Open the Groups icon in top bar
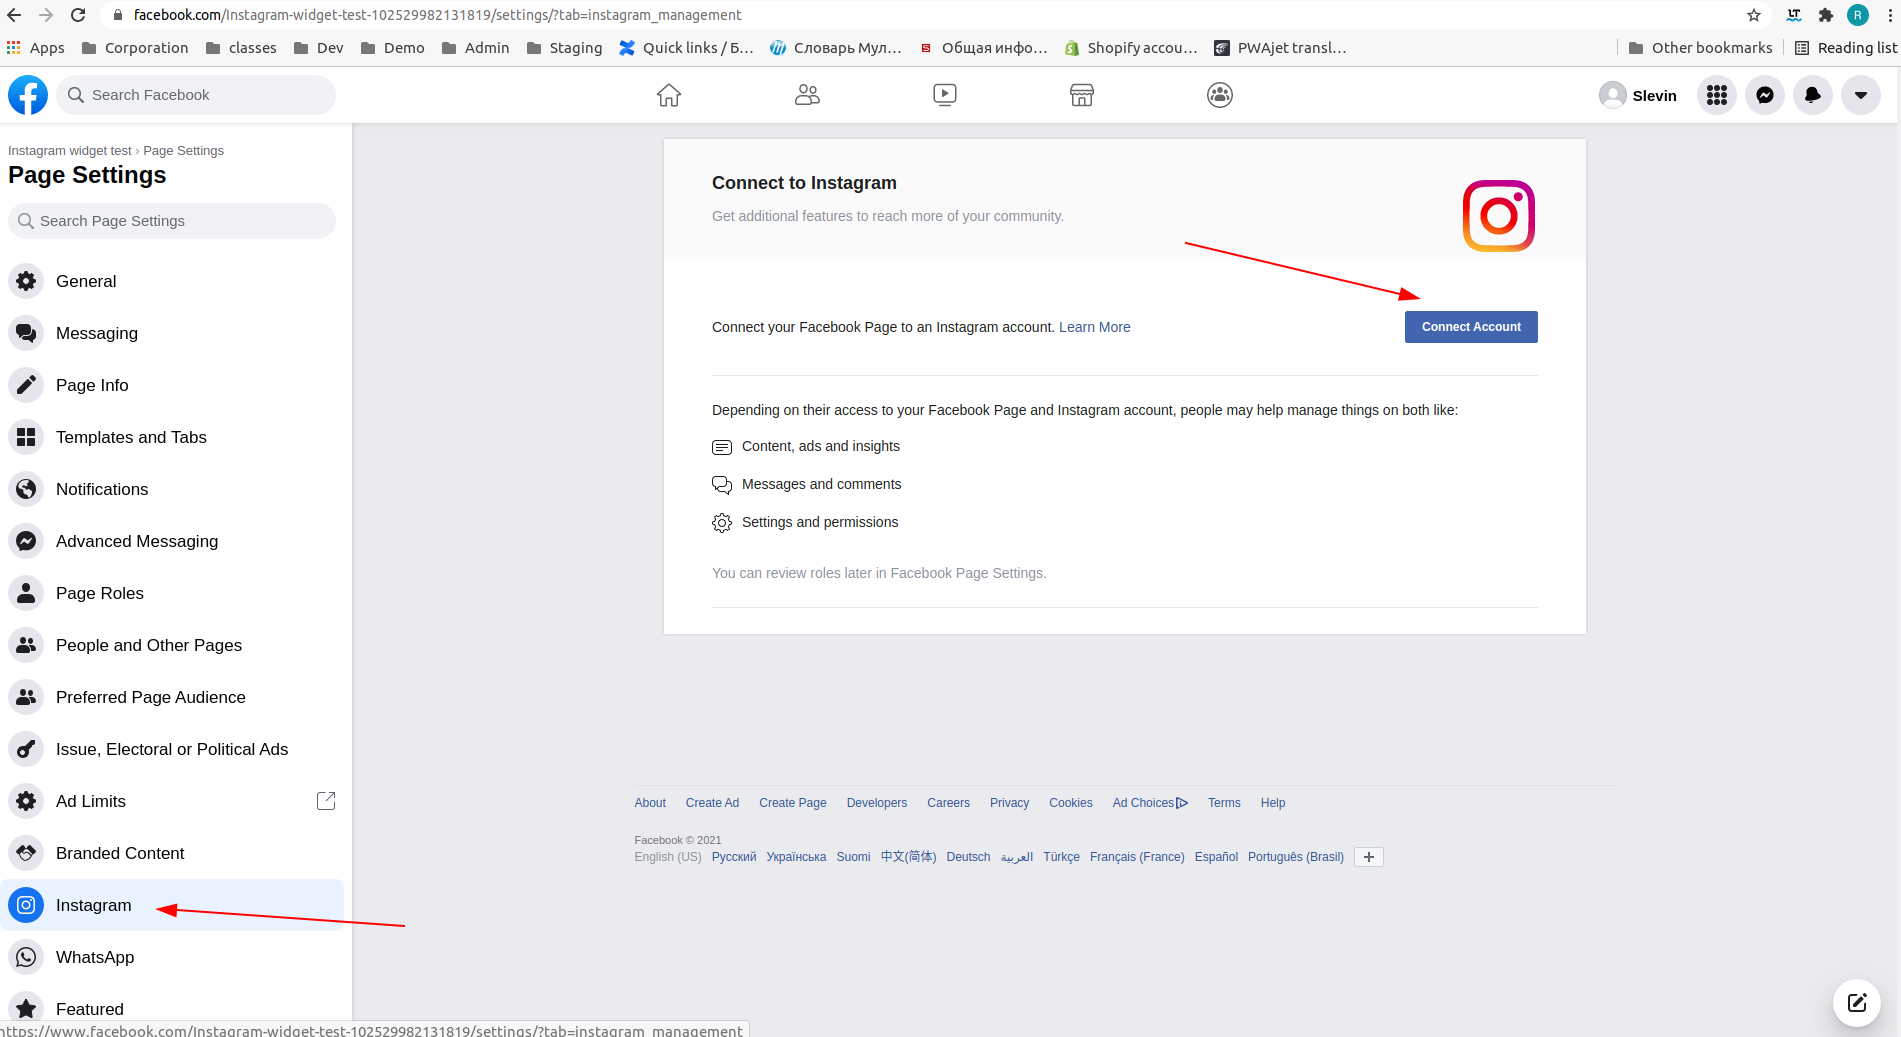The height and width of the screenshot is (1037, 1901). (1220, 95)
